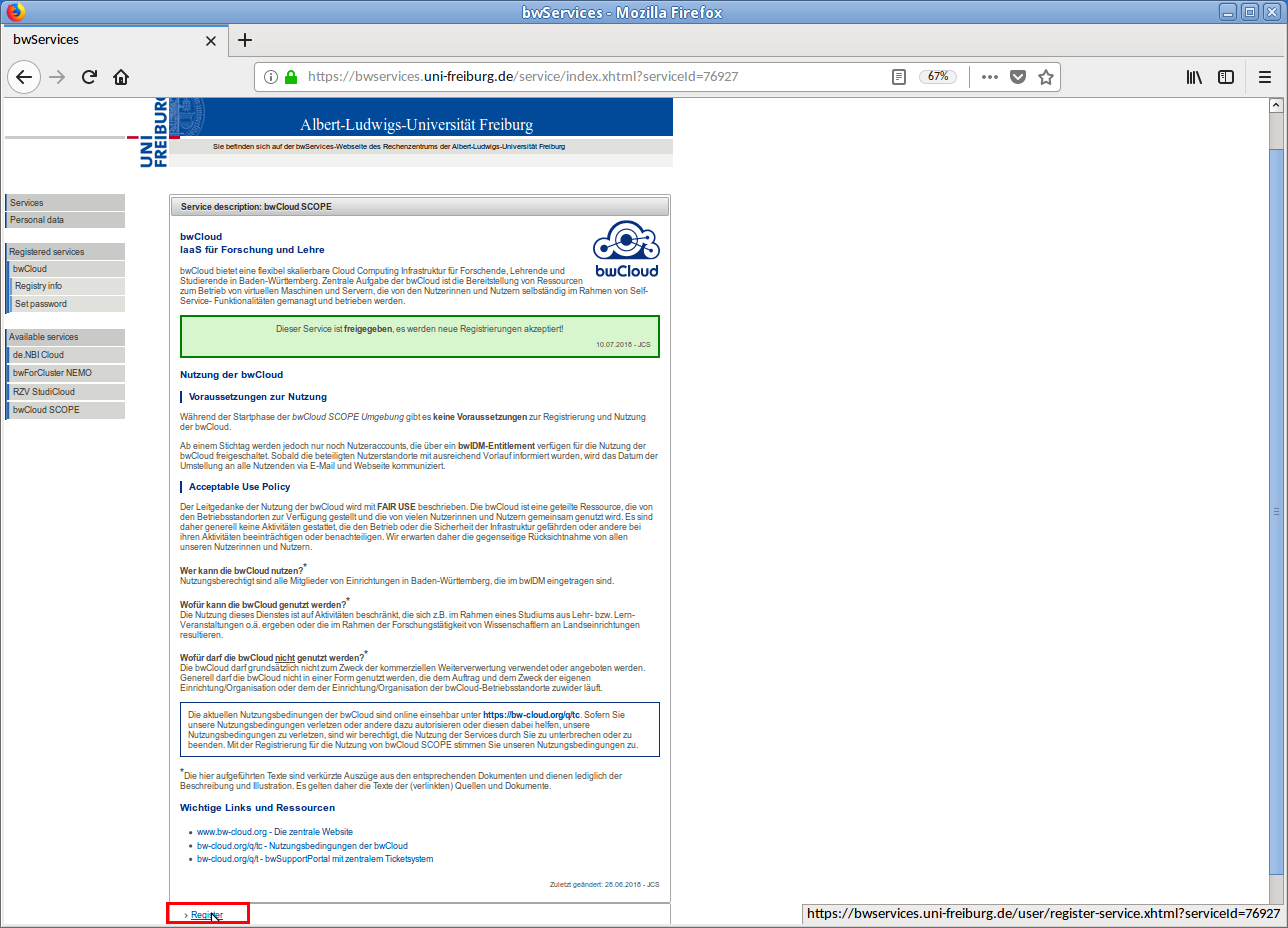Open the Services sidebar item
This screenshot has height=928, width=1288.
(x=65, y=203)
